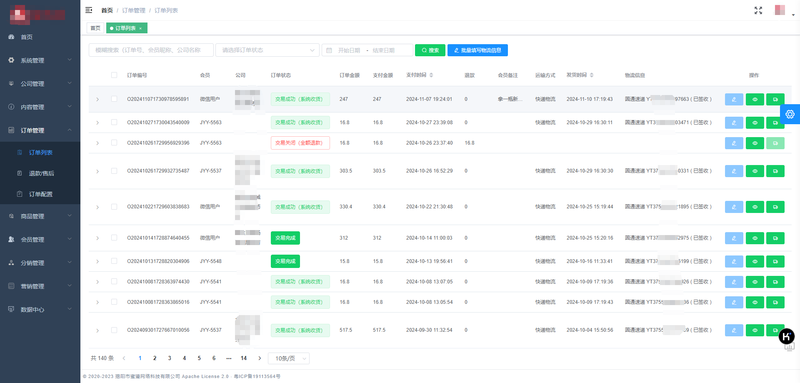800x383 pixels.
Task: Open the 开始日期 start date picker
Action: (x=349, y=50)
